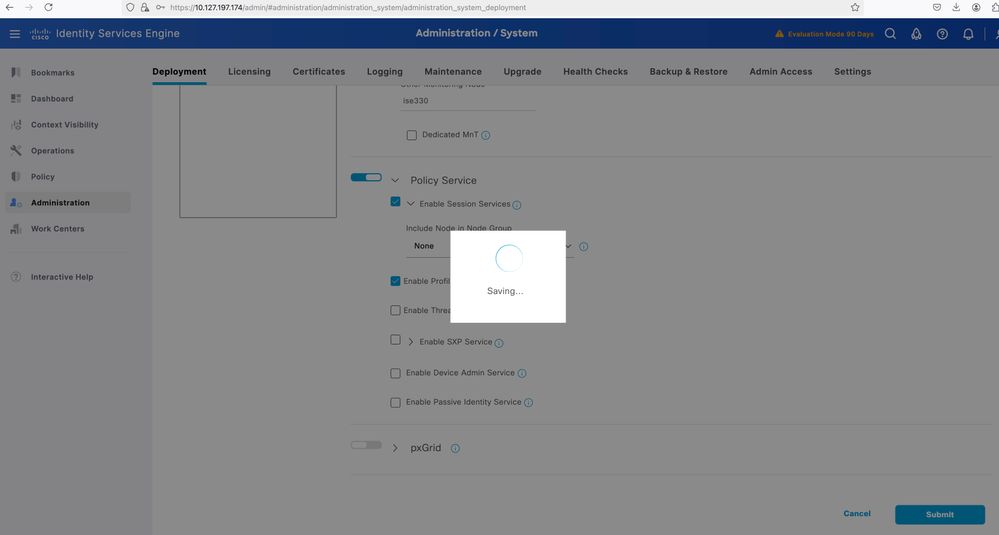Click info icon next to Dedicated MnT
Screen dimensions: 999x535
click(x=485, y=135)
